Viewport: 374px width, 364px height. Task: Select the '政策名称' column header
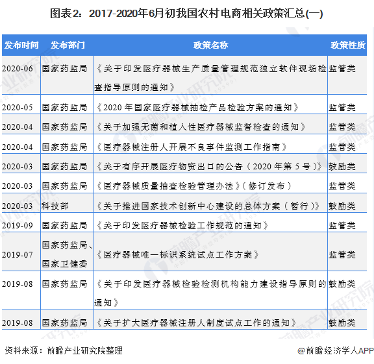coord(211,45)
